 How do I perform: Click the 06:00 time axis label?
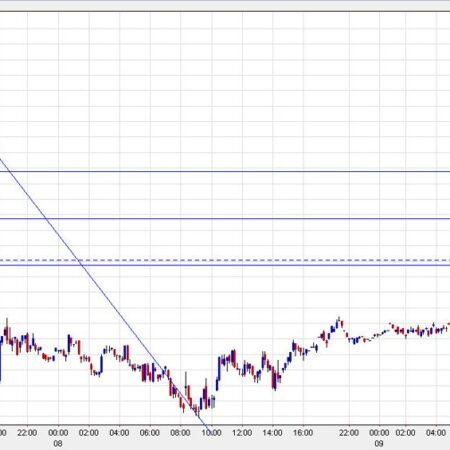[150, 433]
